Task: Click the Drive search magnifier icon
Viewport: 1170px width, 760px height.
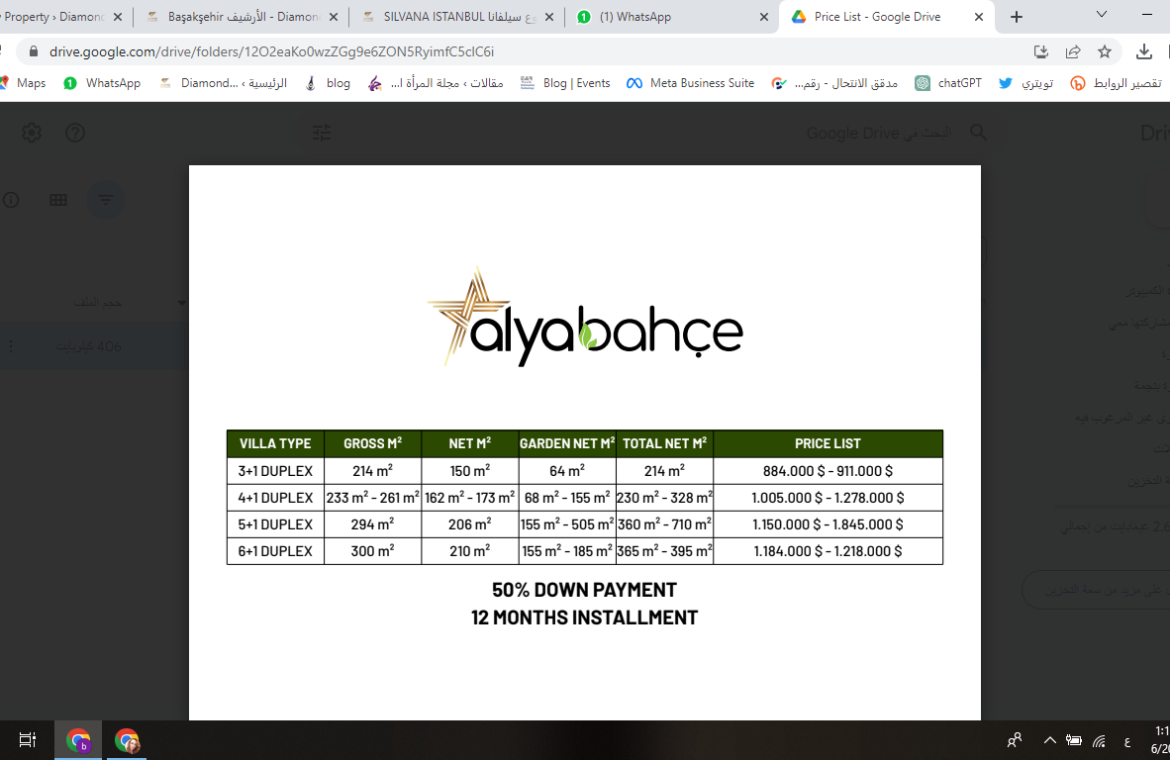Action: pyautogui.click(x=978, y=133)
